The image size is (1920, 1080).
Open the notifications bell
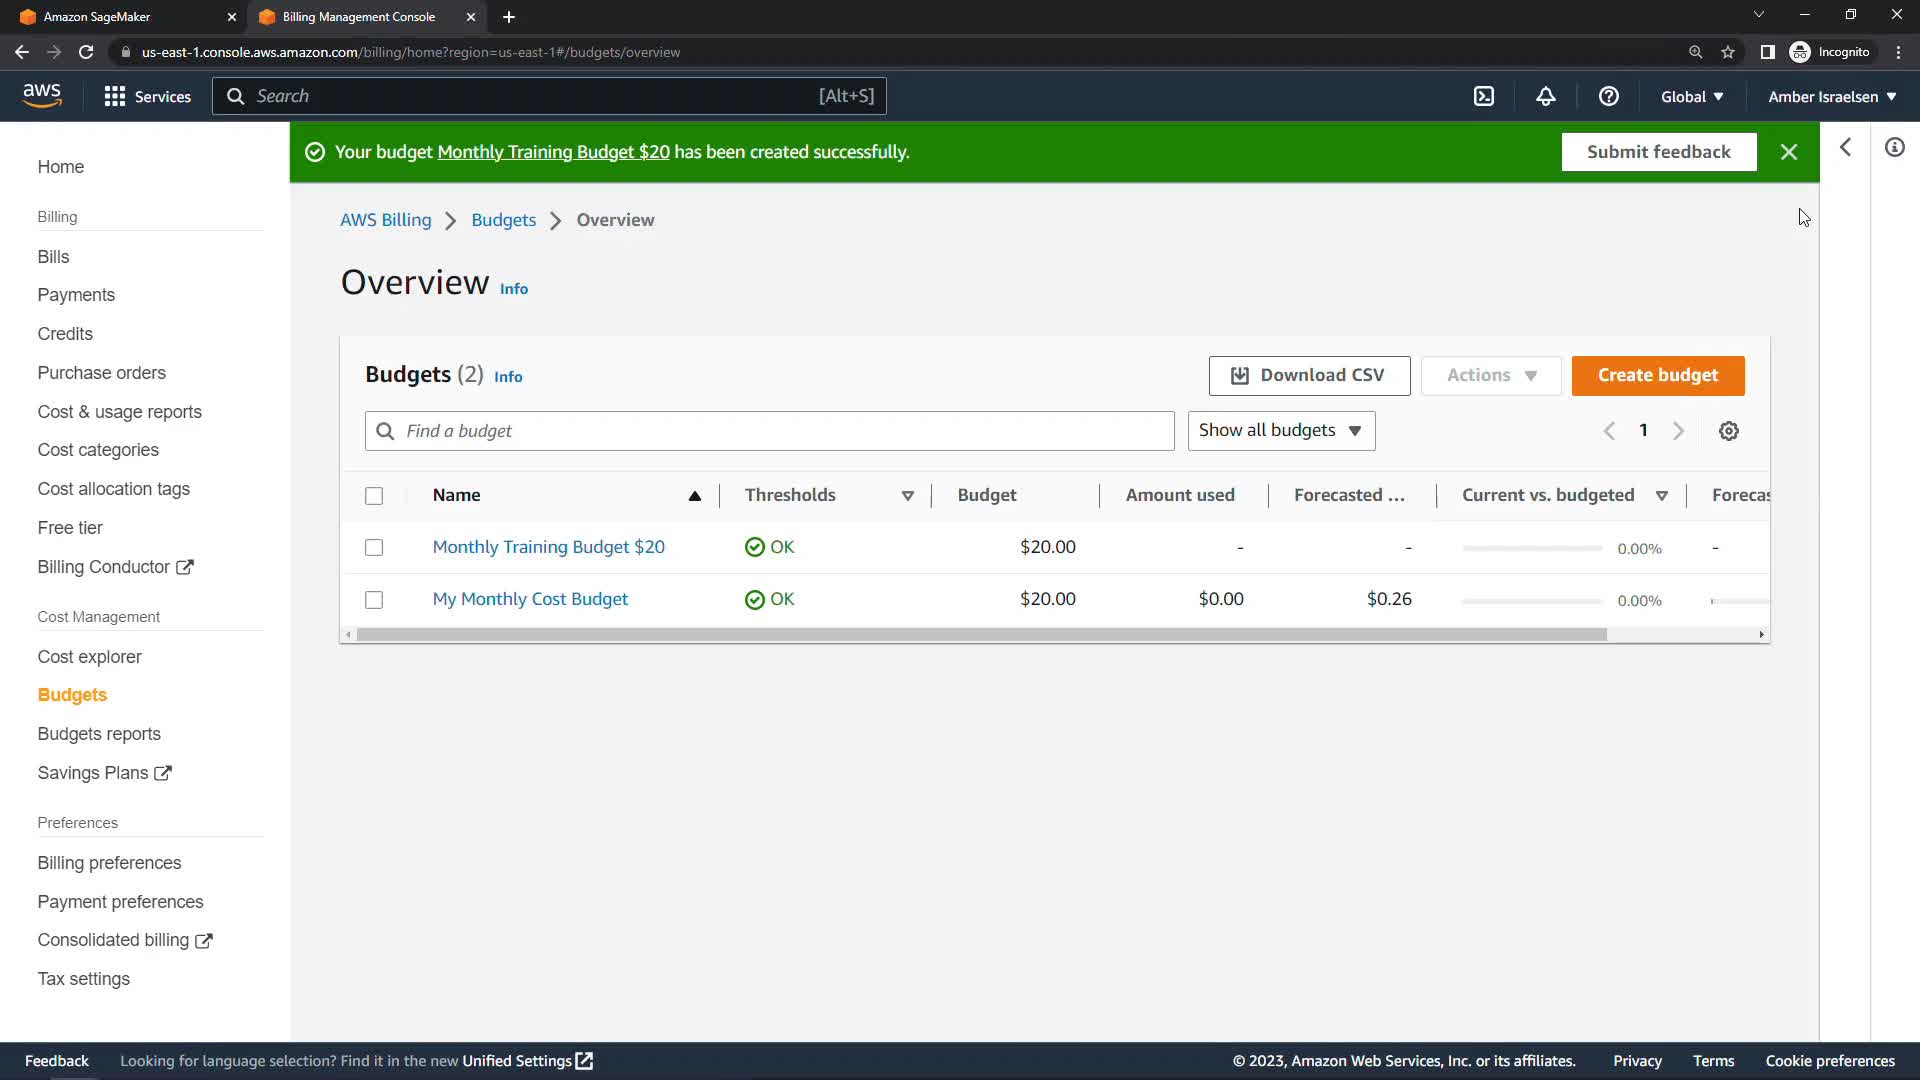click(1546, 96)
